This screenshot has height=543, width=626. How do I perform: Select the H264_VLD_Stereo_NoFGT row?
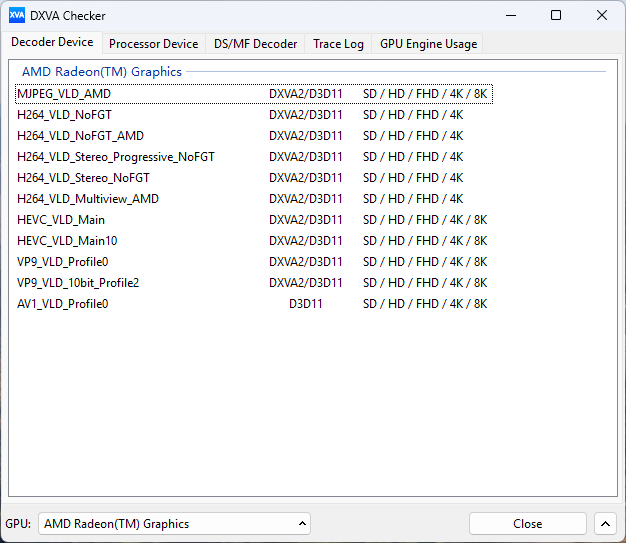[x=254, y=178]
